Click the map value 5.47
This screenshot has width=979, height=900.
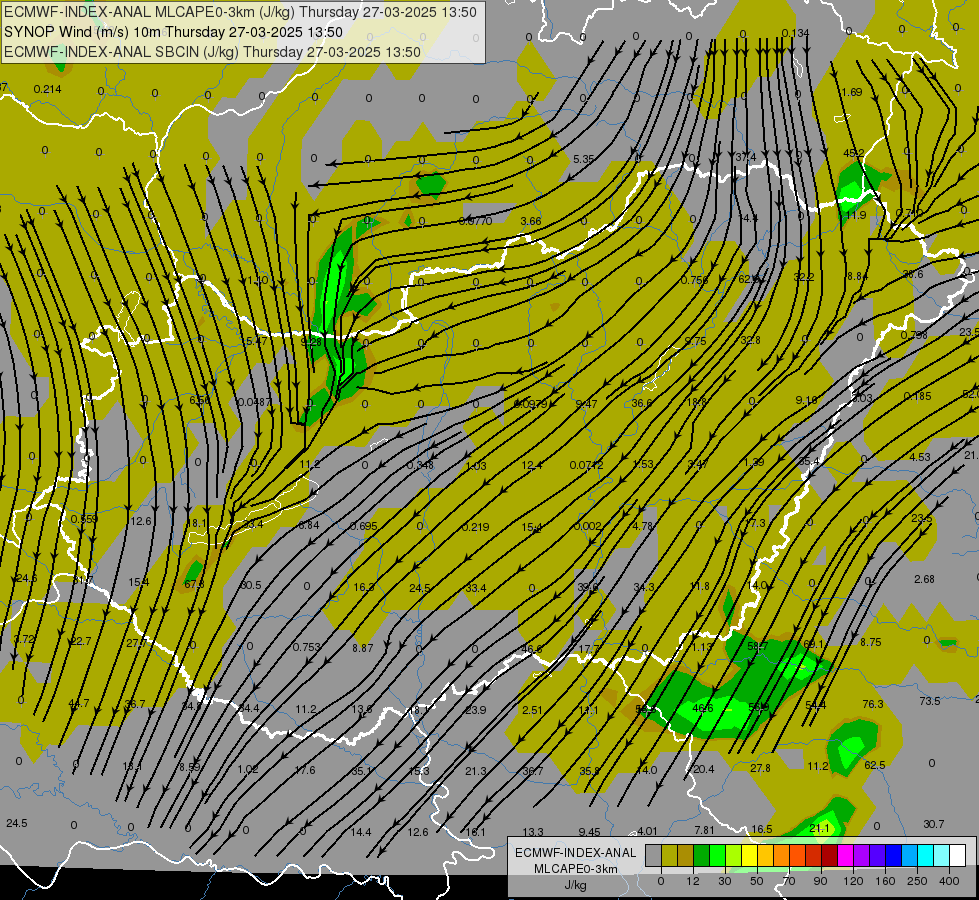pos(257,341)
